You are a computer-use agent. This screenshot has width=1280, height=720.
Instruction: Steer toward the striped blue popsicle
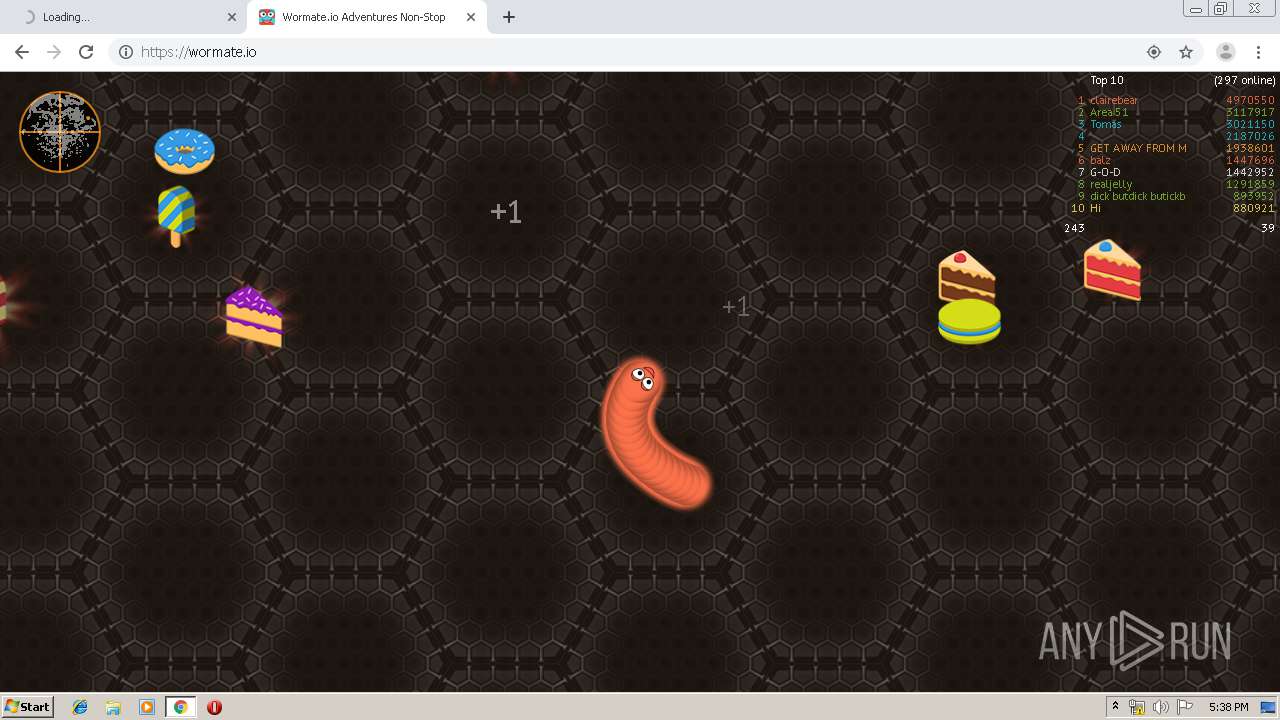click(176, 216)
